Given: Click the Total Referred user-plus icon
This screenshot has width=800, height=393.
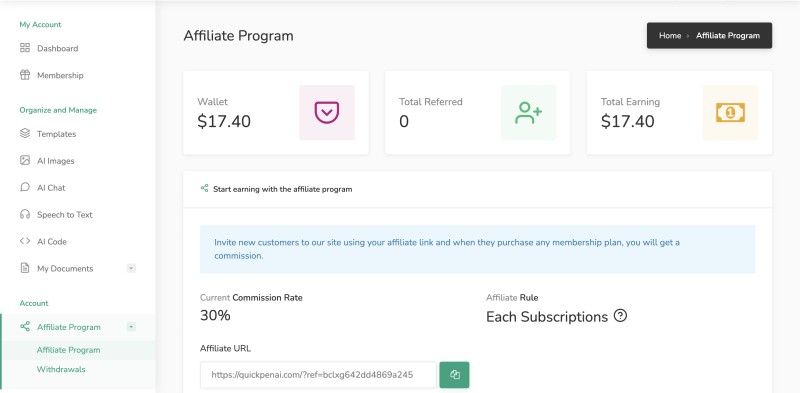Looking at the screenshot, I should pos(528,112).
